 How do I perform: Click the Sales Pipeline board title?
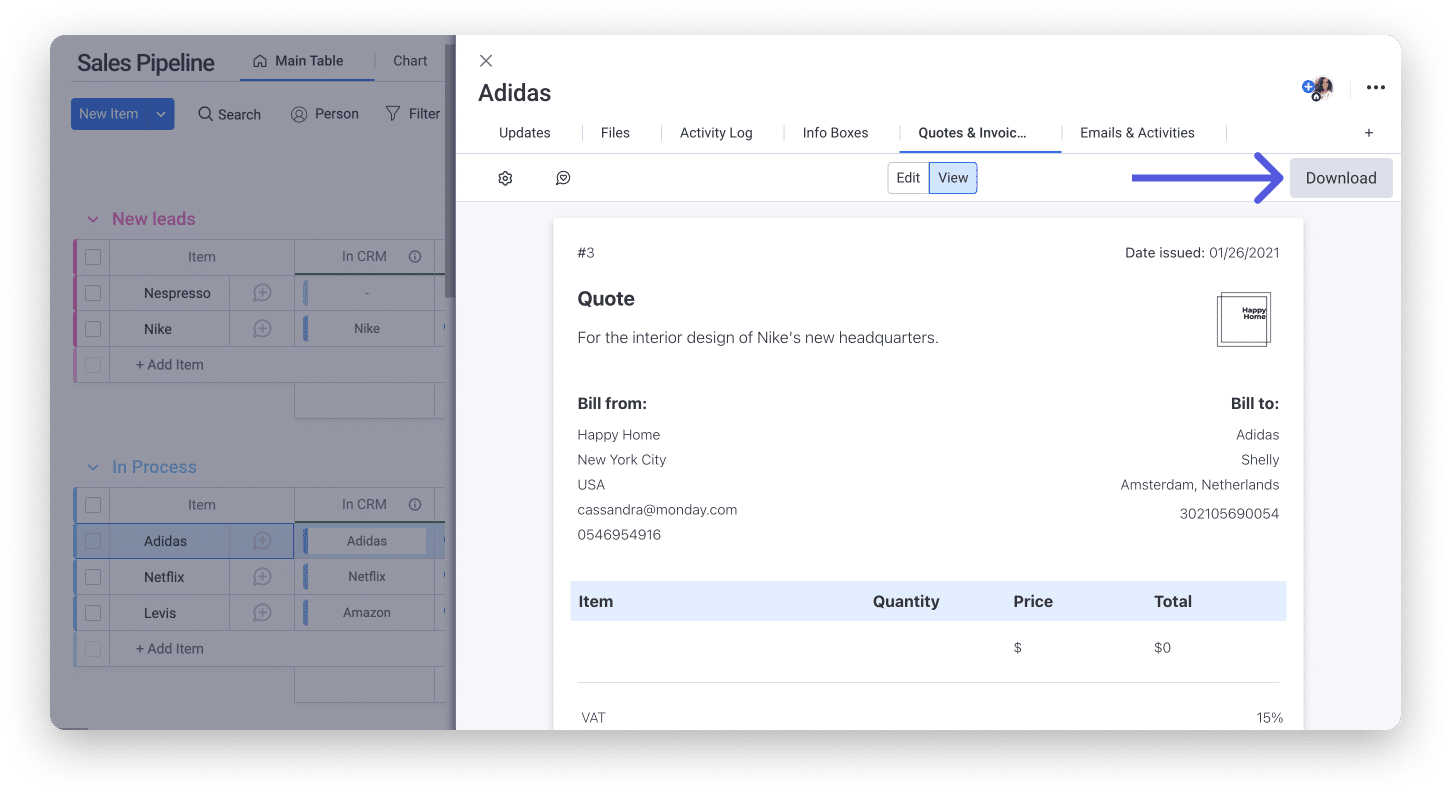[146, 63]
